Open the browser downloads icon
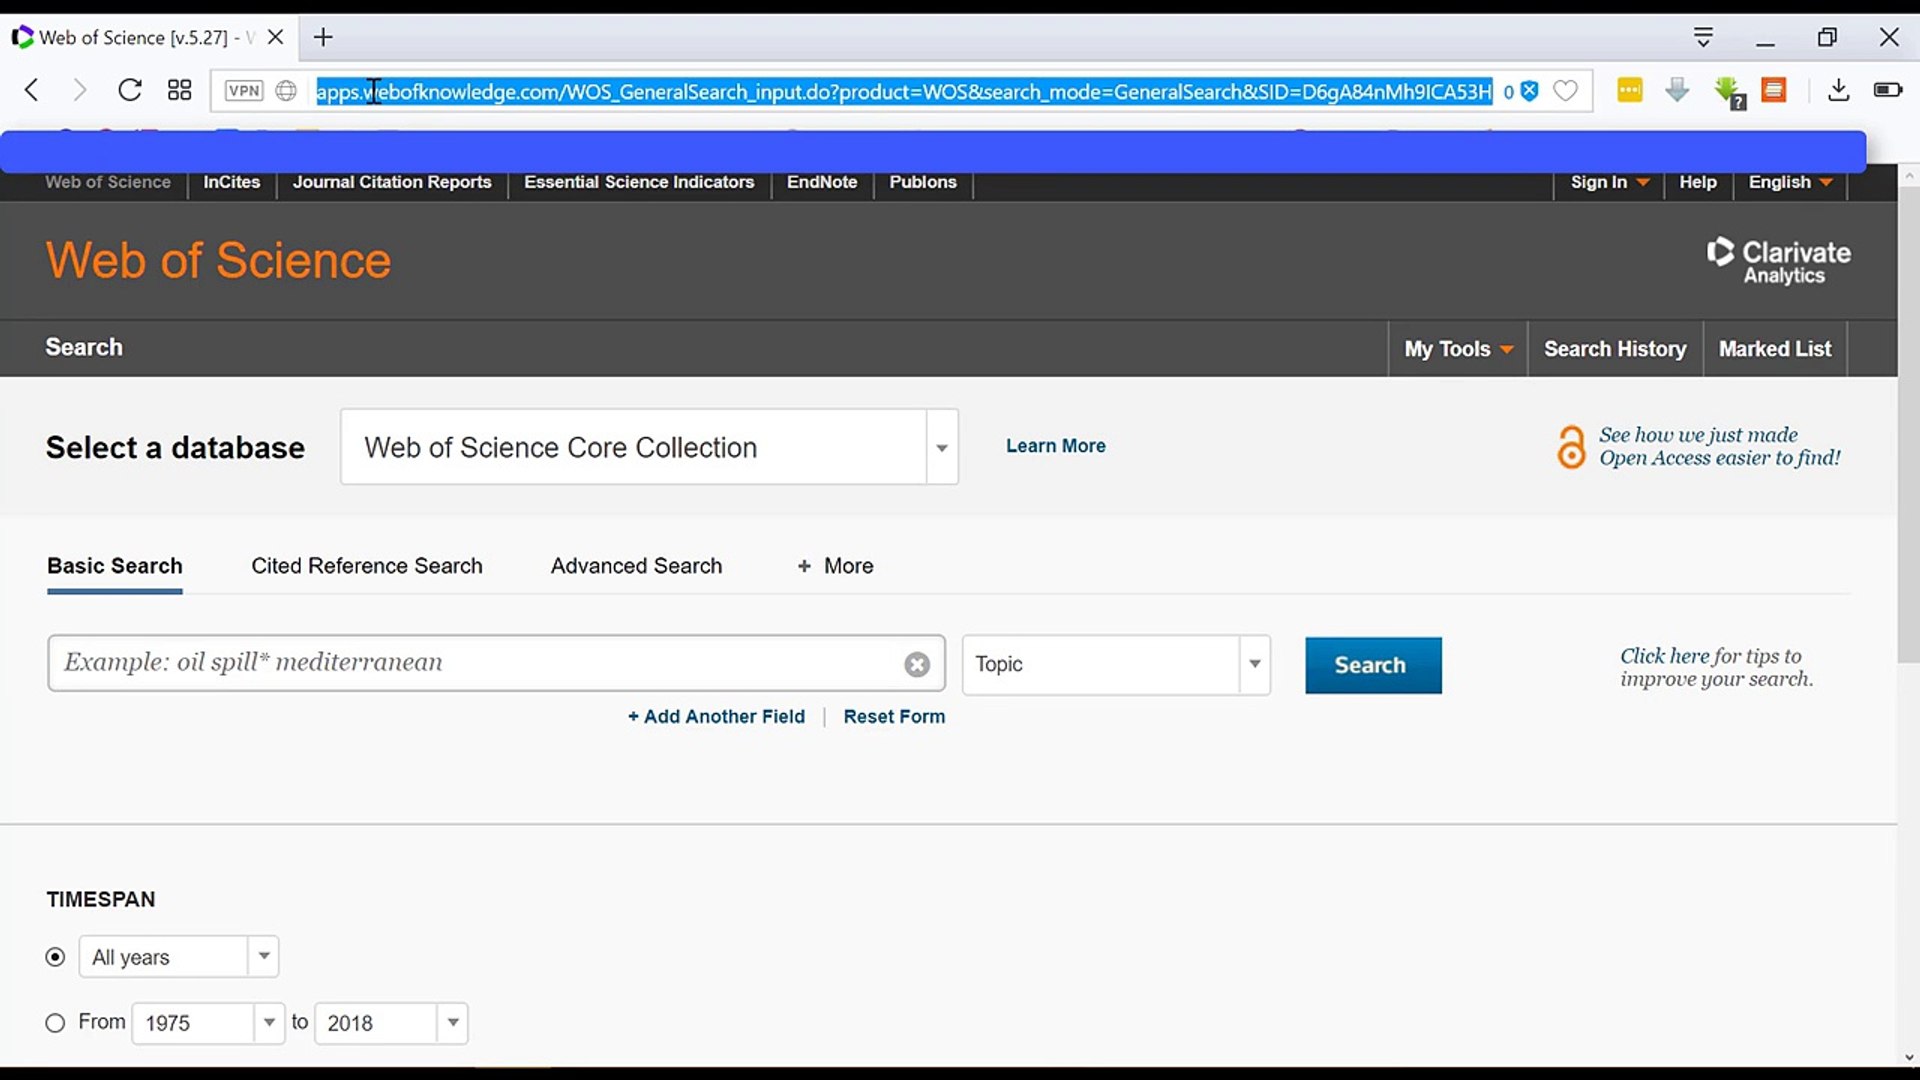 tap(1838, 91)
